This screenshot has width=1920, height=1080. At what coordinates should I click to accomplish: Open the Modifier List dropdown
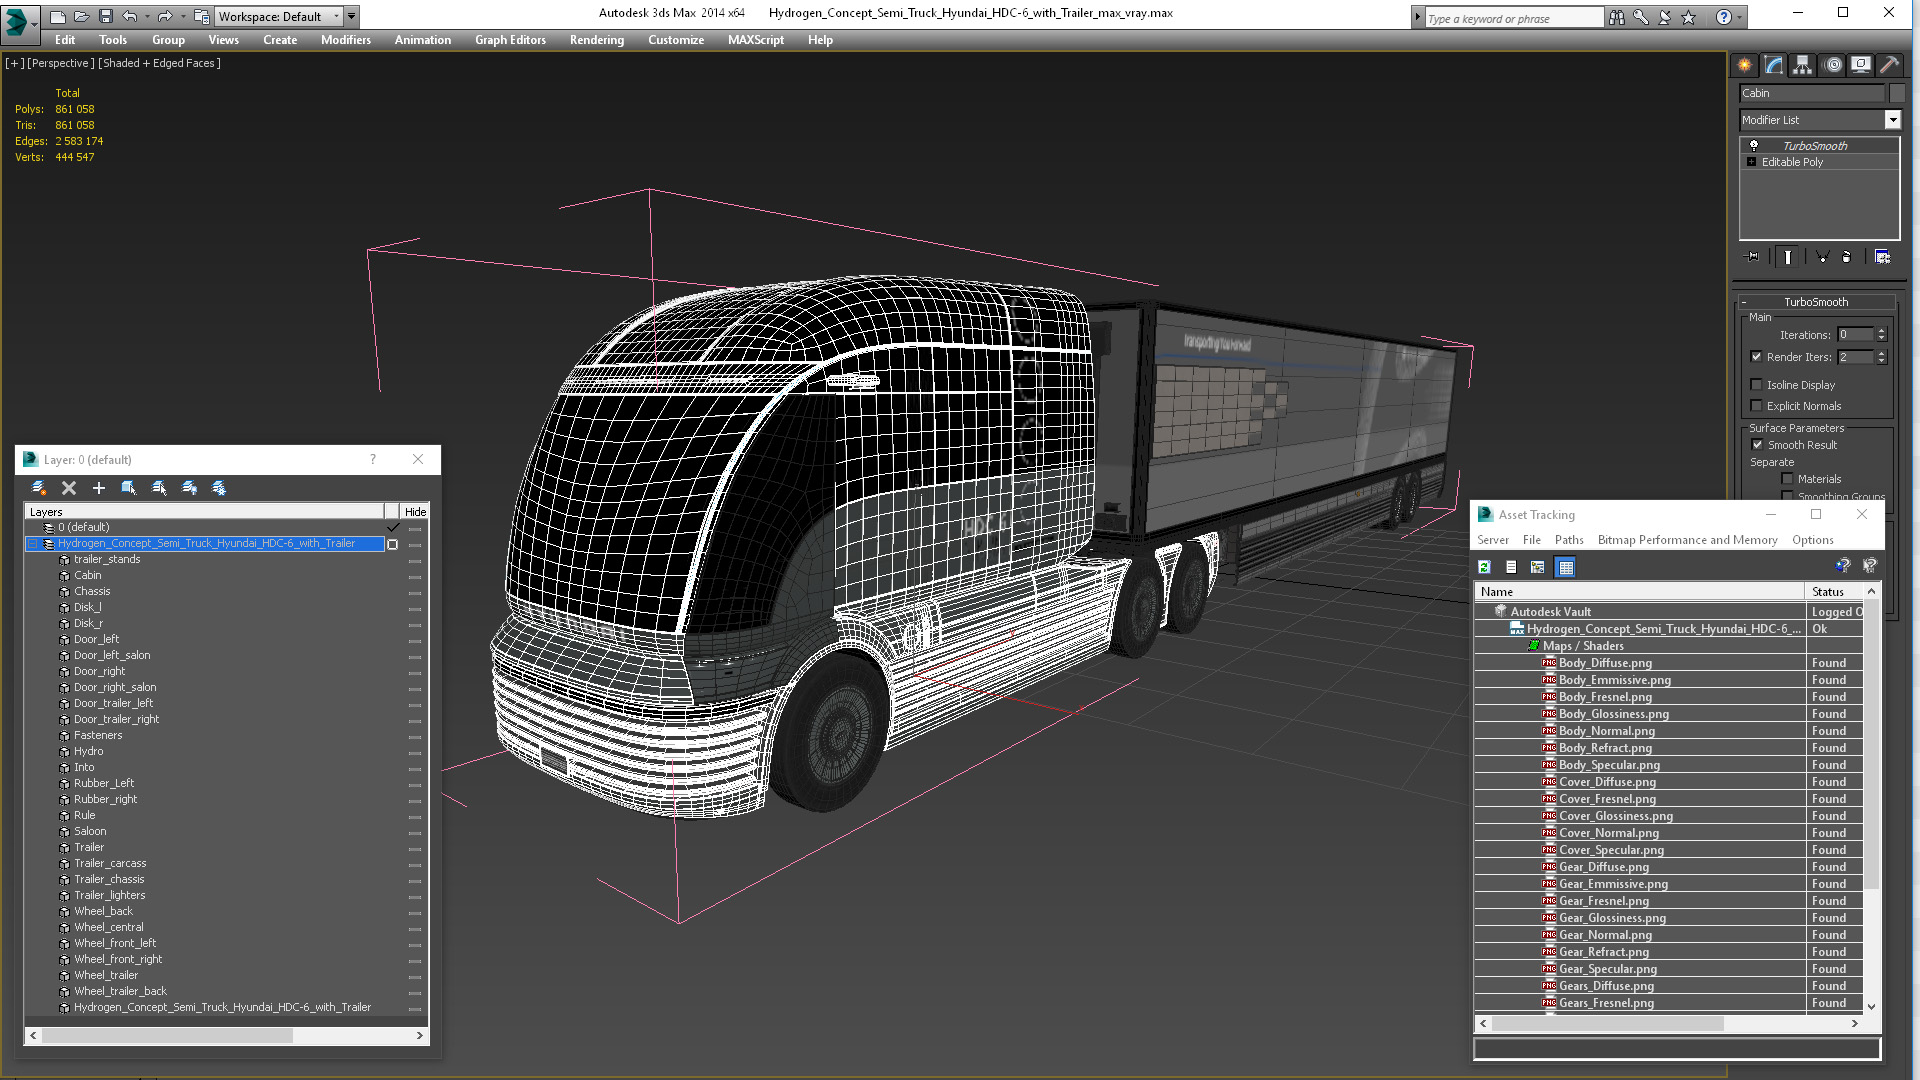tap(1892, 120)
